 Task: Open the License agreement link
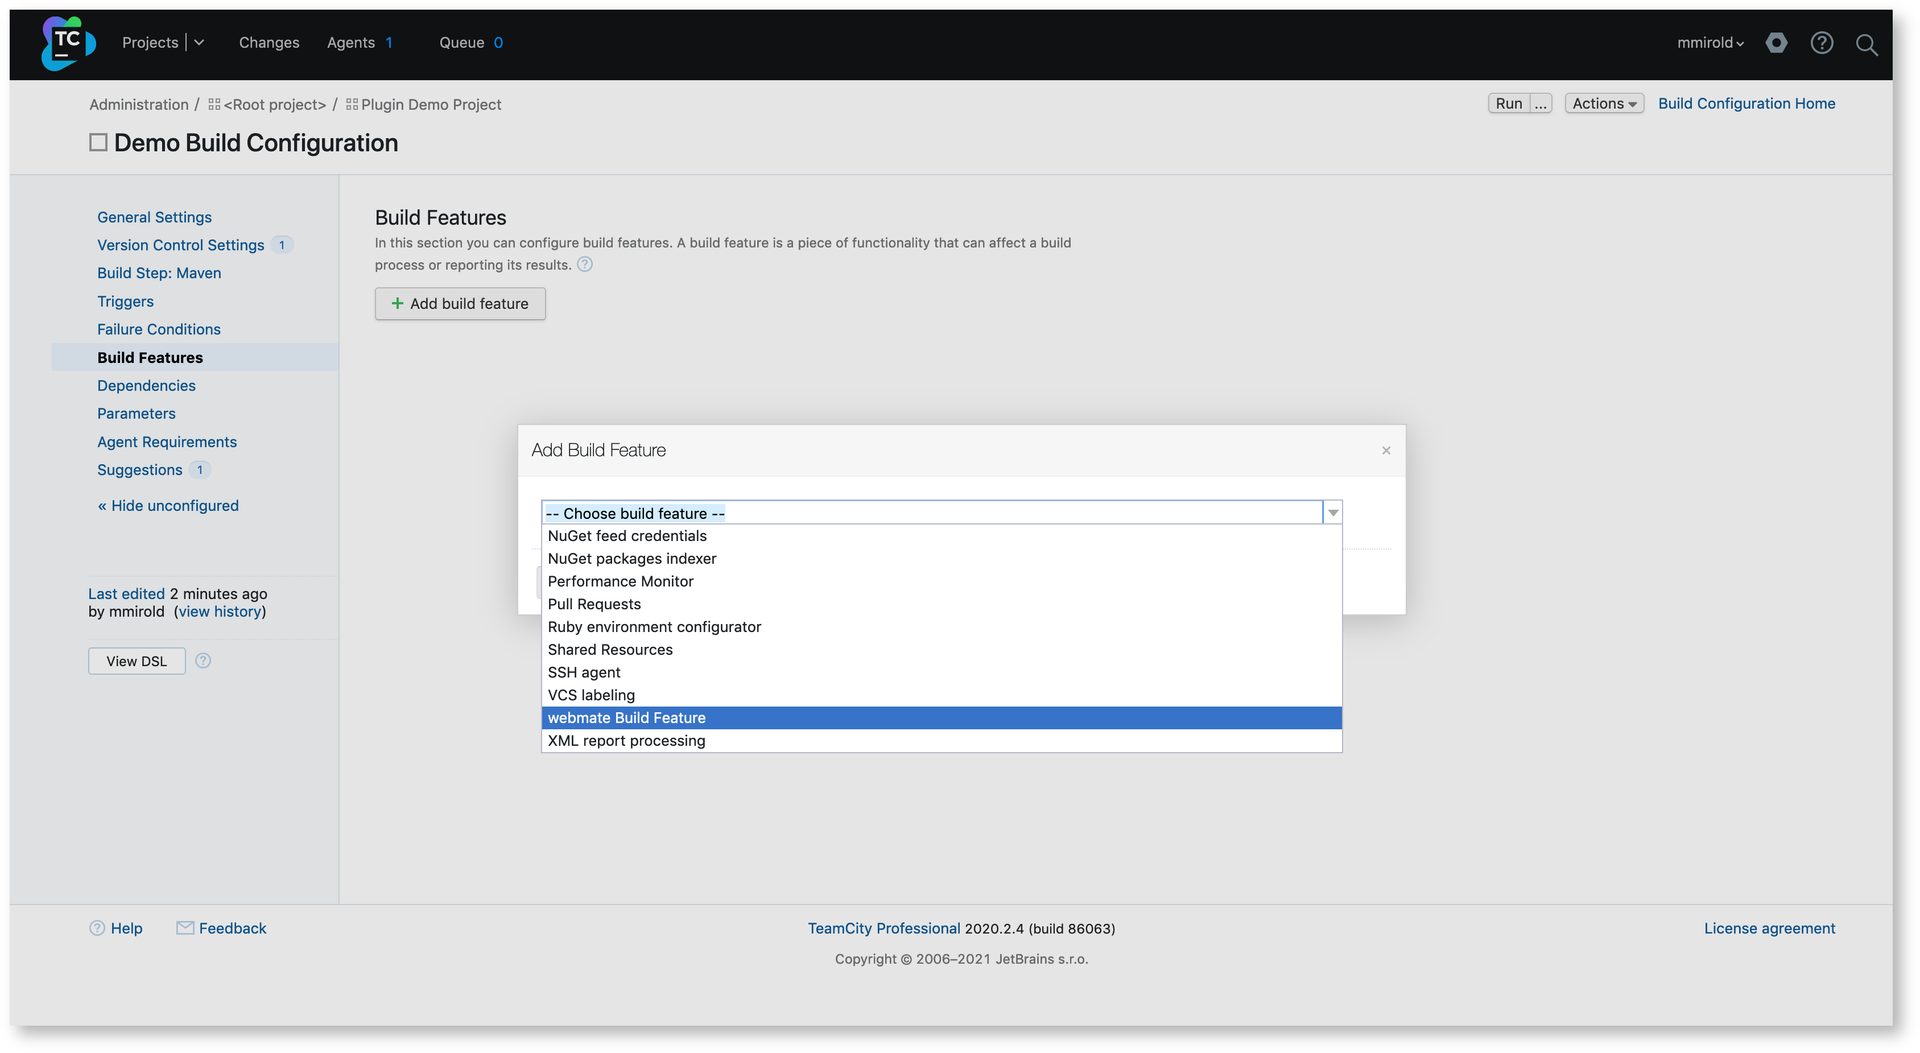point(1770,929)
